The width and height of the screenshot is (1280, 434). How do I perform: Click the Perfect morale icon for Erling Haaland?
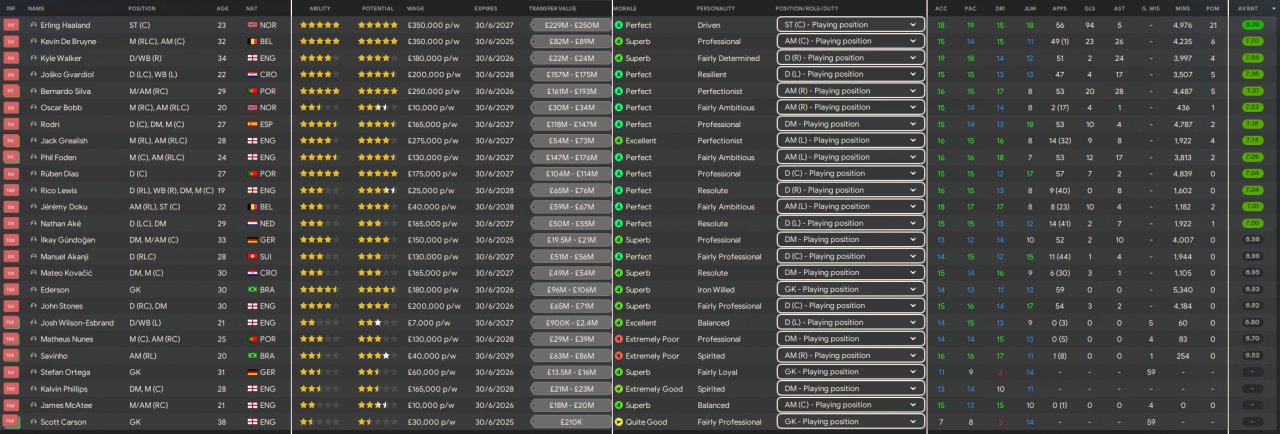(x=618, y=24)
